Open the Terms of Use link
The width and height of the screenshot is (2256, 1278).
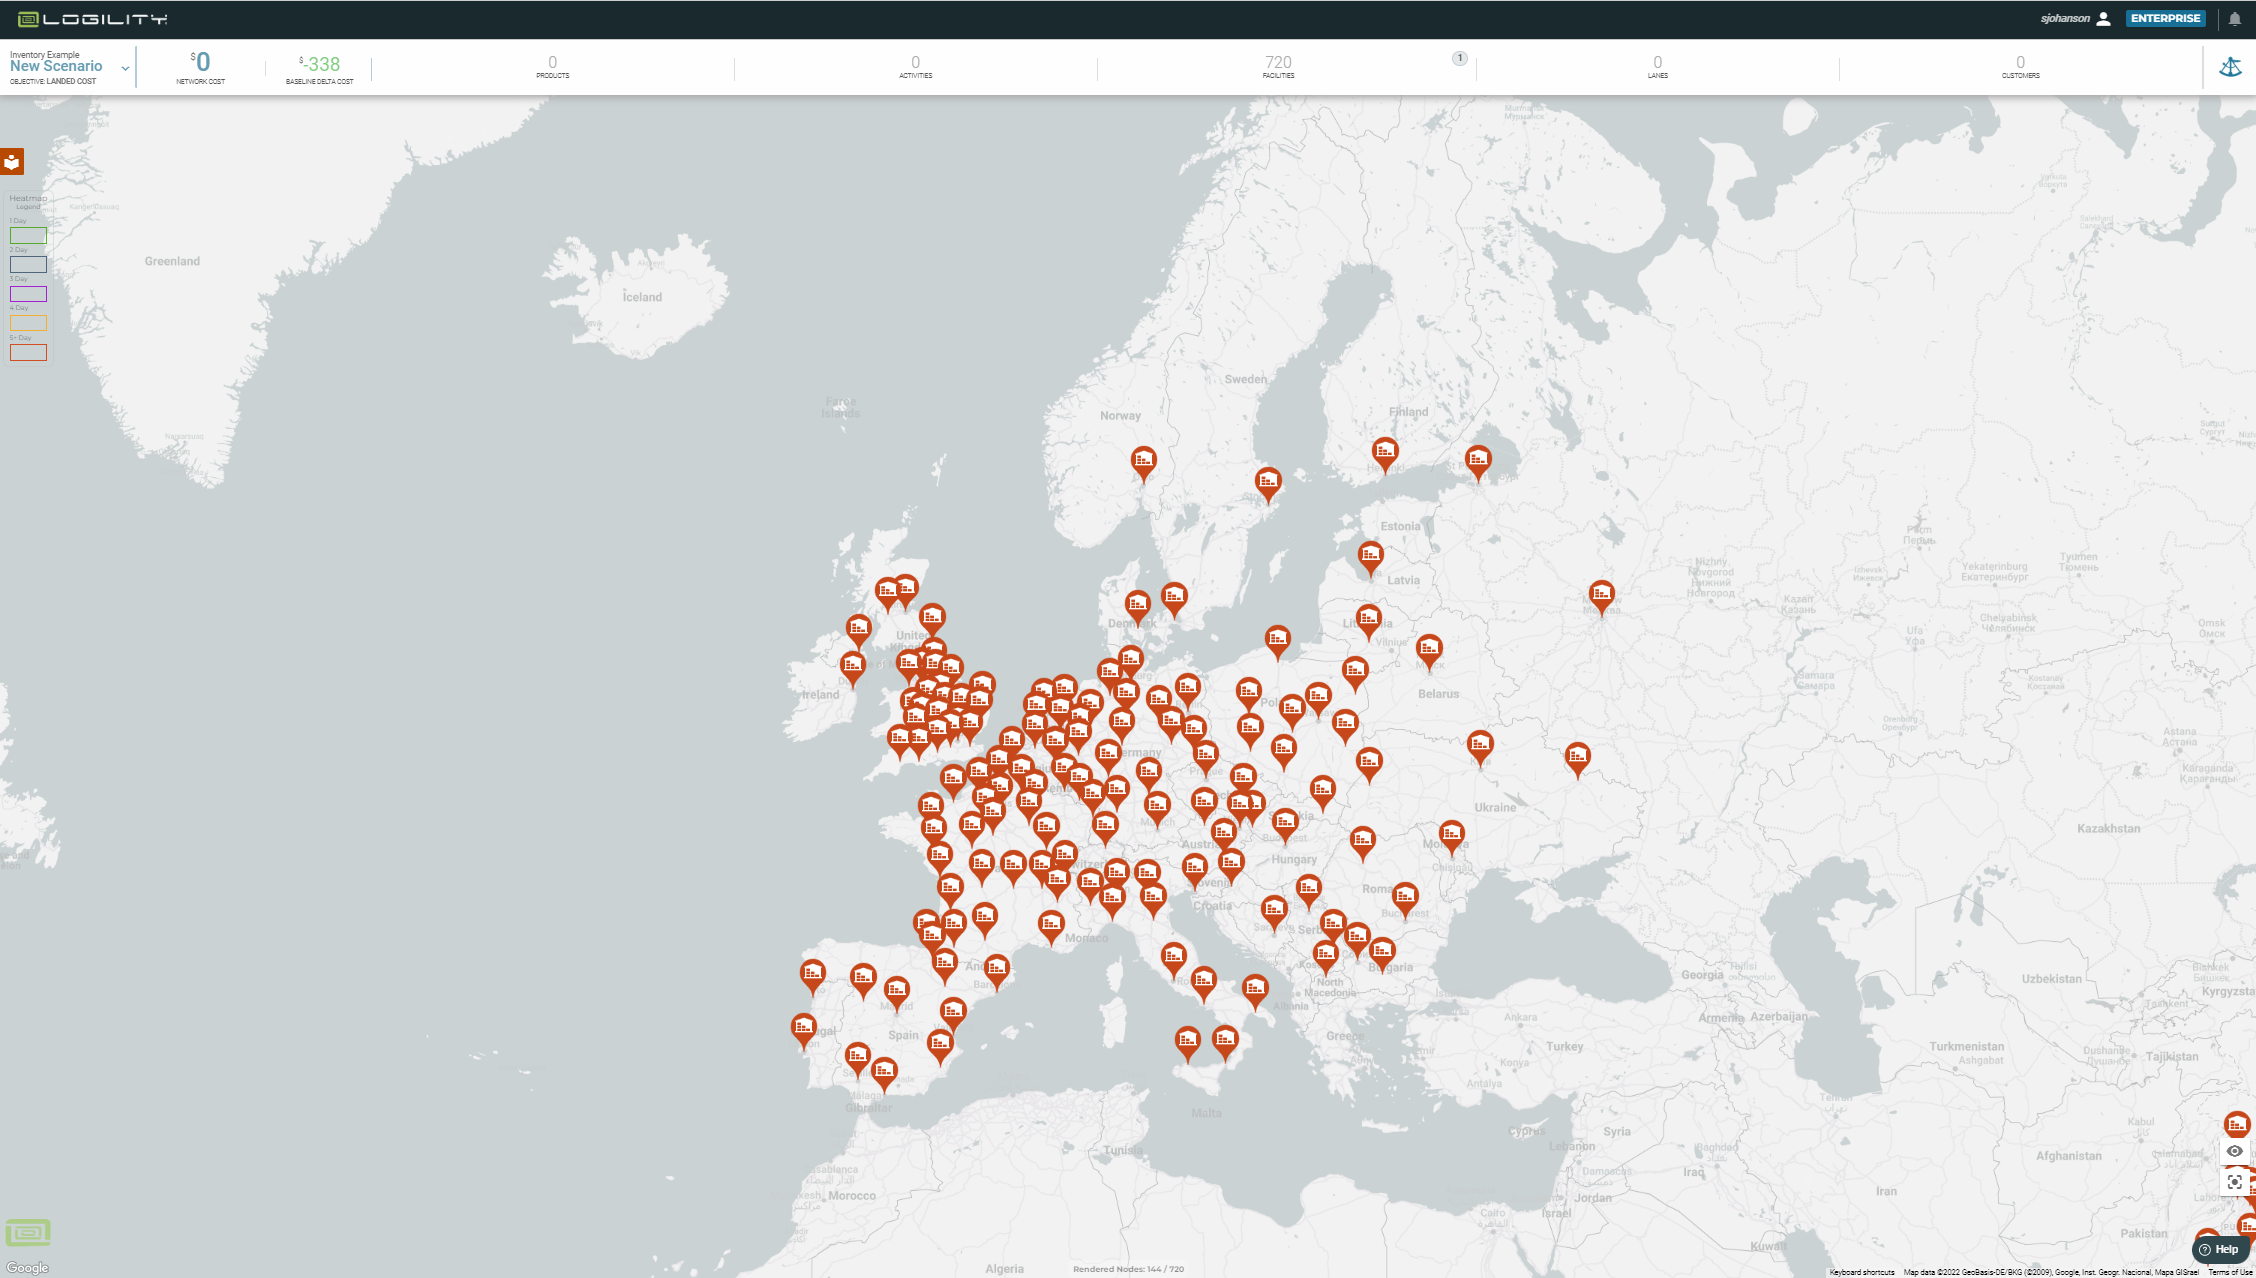coord(2230,1272)
